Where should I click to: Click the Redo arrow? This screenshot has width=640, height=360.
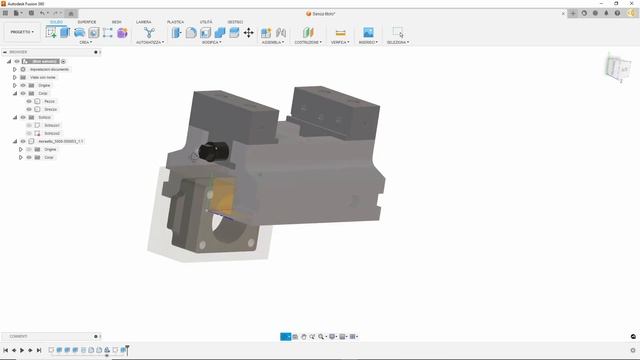coord(56,13)
